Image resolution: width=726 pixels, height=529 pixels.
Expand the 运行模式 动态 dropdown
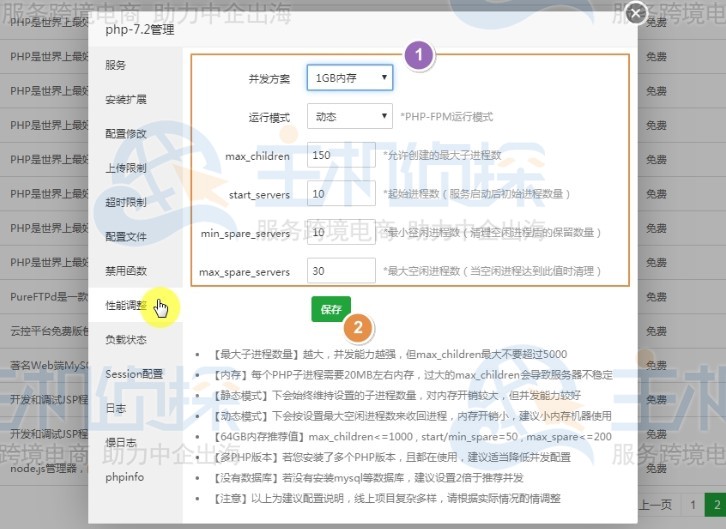[x=349, y=116]
